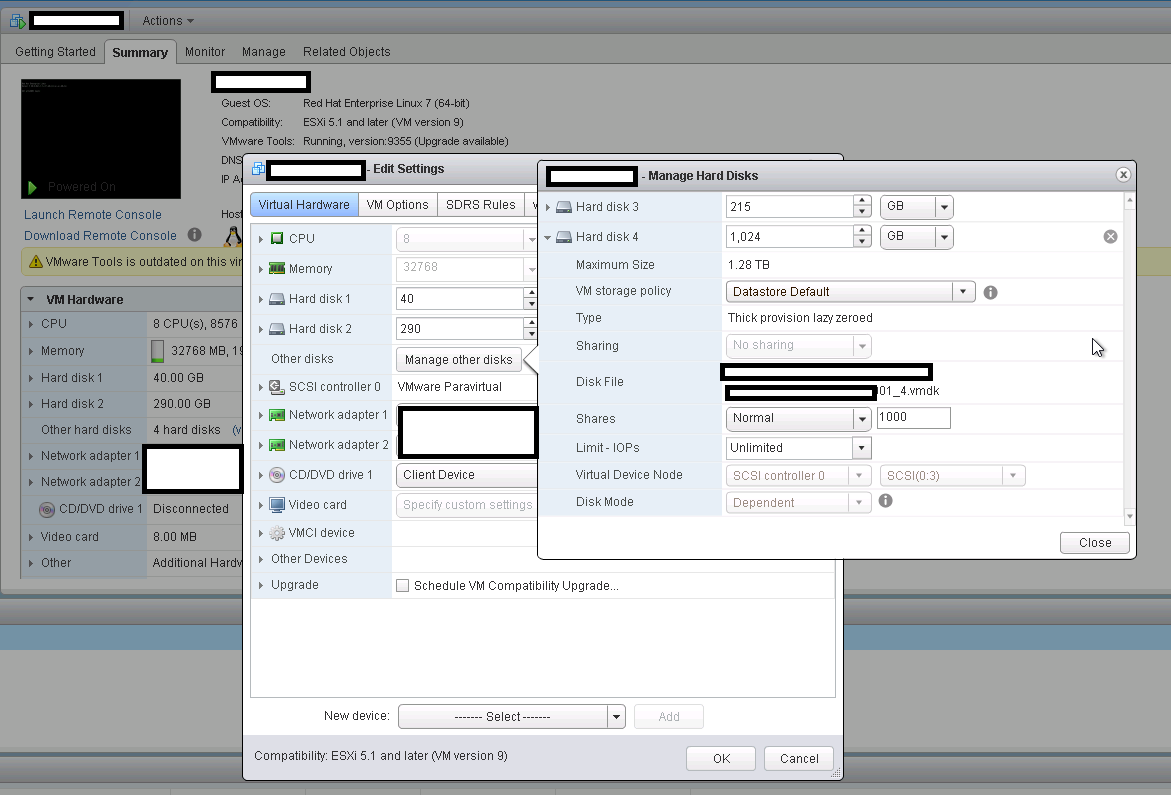Viewport: 1171px width, 795px height.
Task: Expand the Hard disk 3 row
Action: pyautogui.click(x=548, y=207)
